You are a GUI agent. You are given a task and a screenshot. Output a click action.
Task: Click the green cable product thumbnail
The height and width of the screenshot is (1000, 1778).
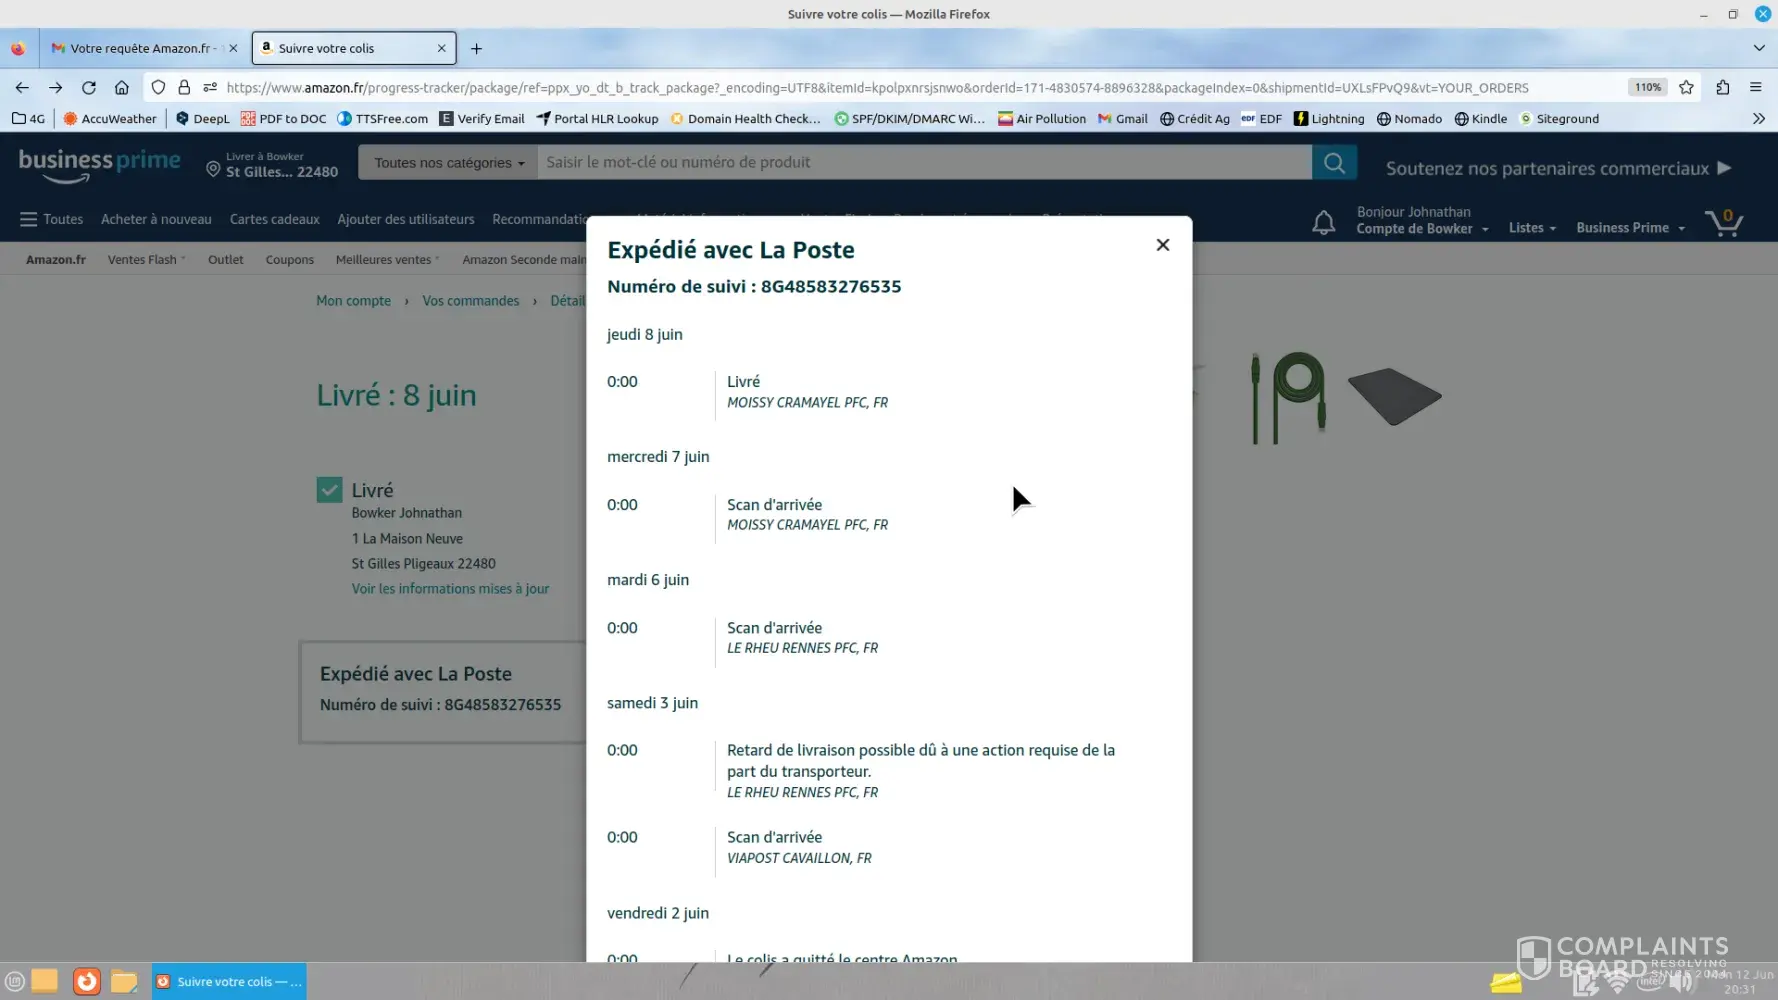point(1289,397)
